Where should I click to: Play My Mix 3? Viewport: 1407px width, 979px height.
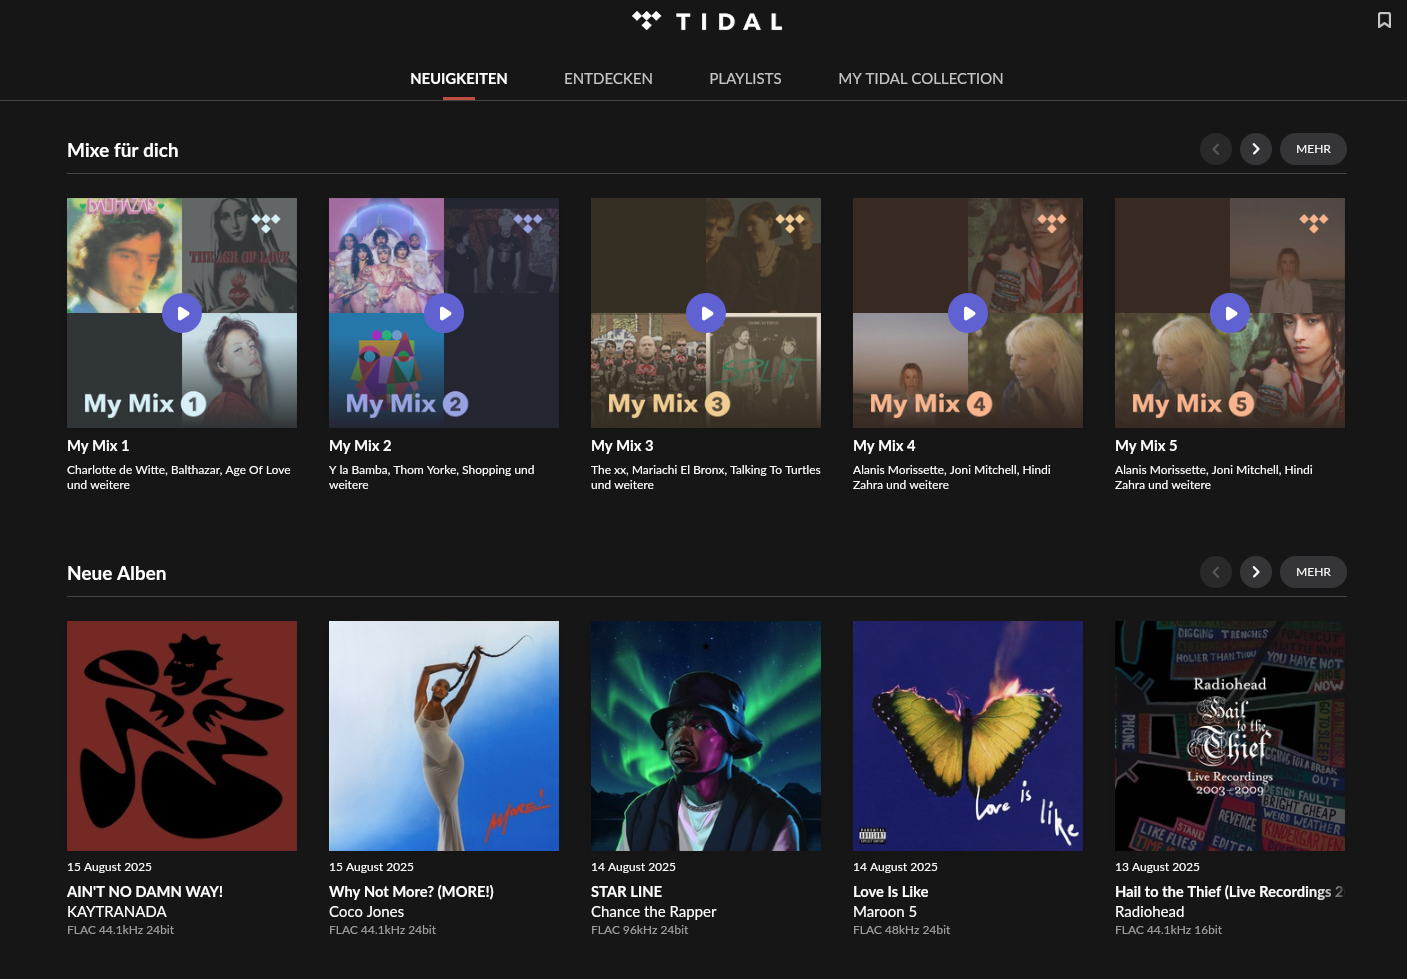pyautogui.click(x=706, y=313)
